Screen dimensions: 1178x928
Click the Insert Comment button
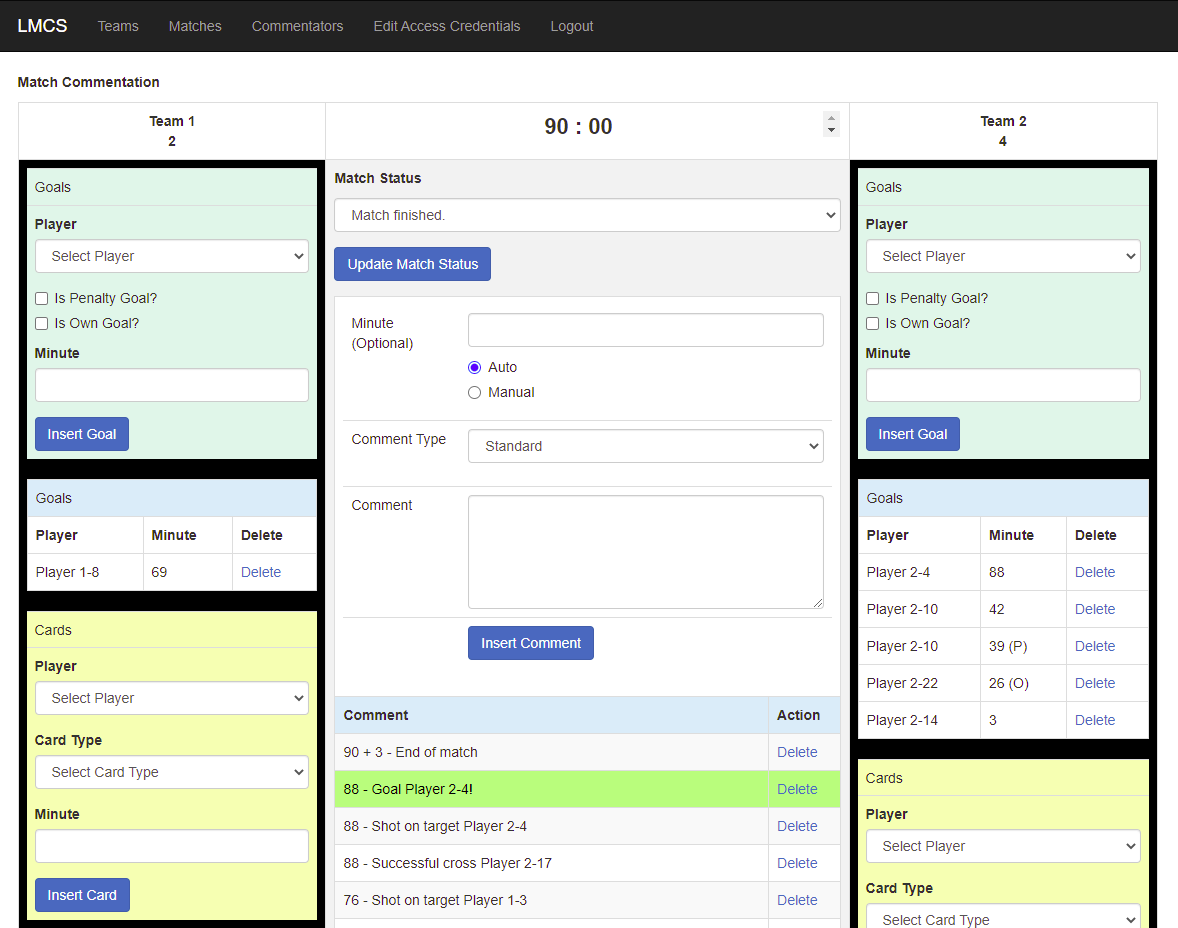point(530,643)
